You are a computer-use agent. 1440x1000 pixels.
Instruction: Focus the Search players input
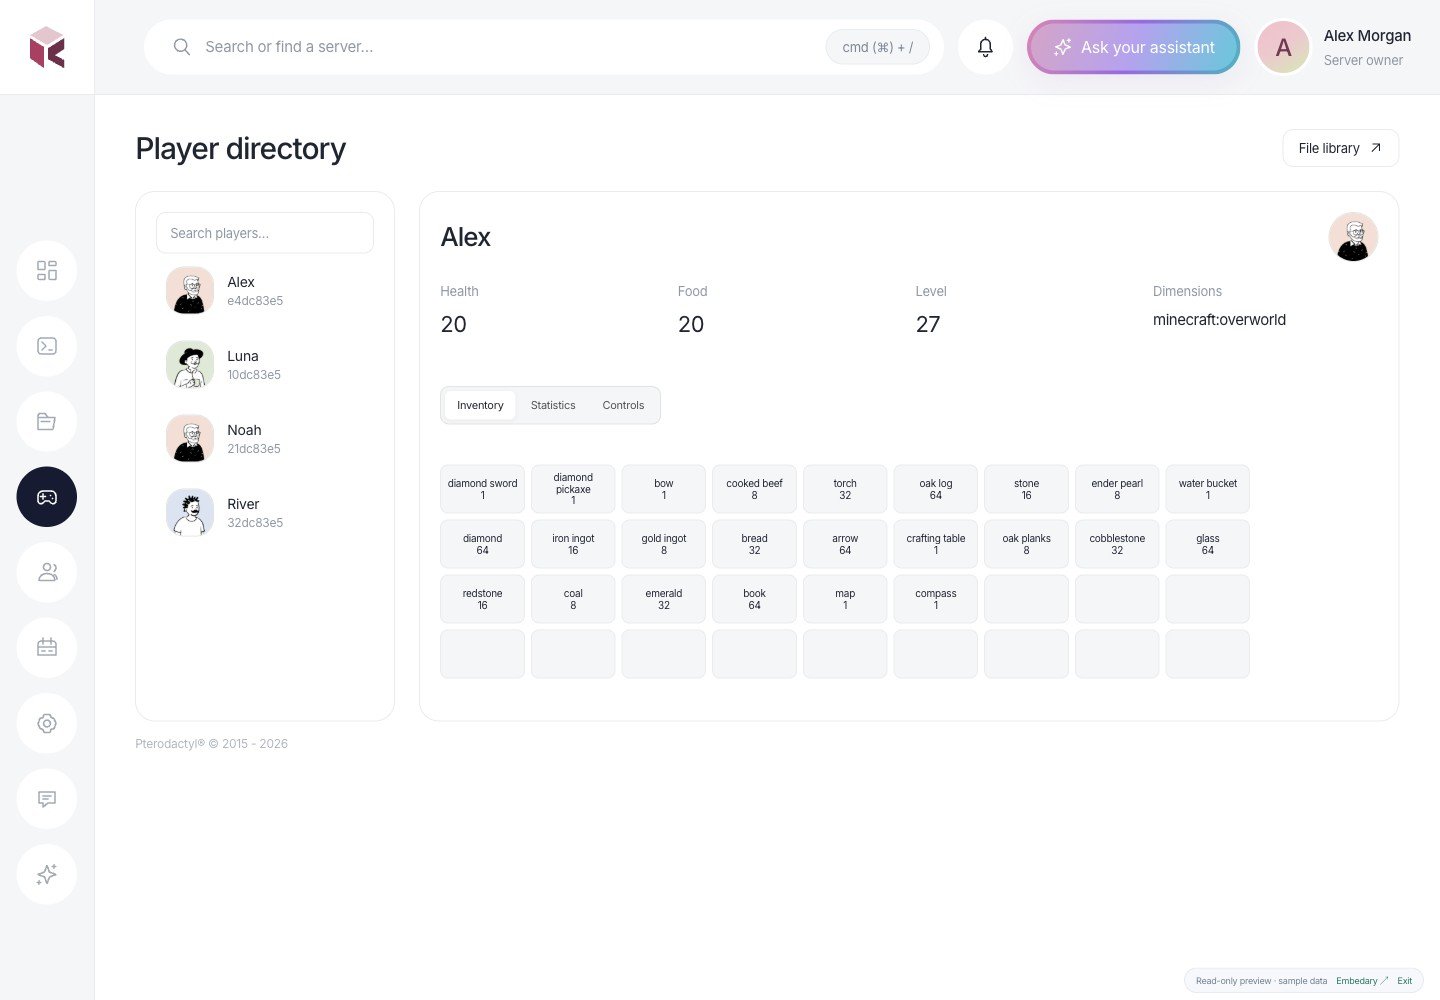point(265,233)
